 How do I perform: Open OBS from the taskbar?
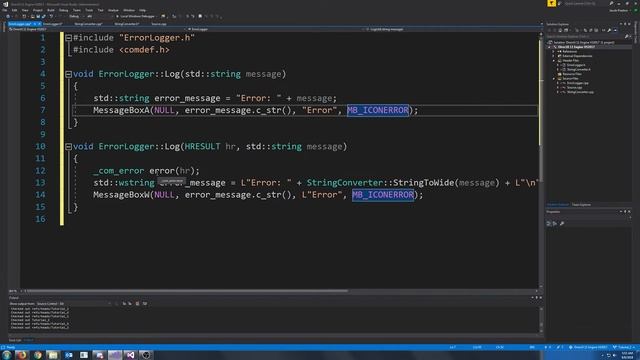[146, 355]
